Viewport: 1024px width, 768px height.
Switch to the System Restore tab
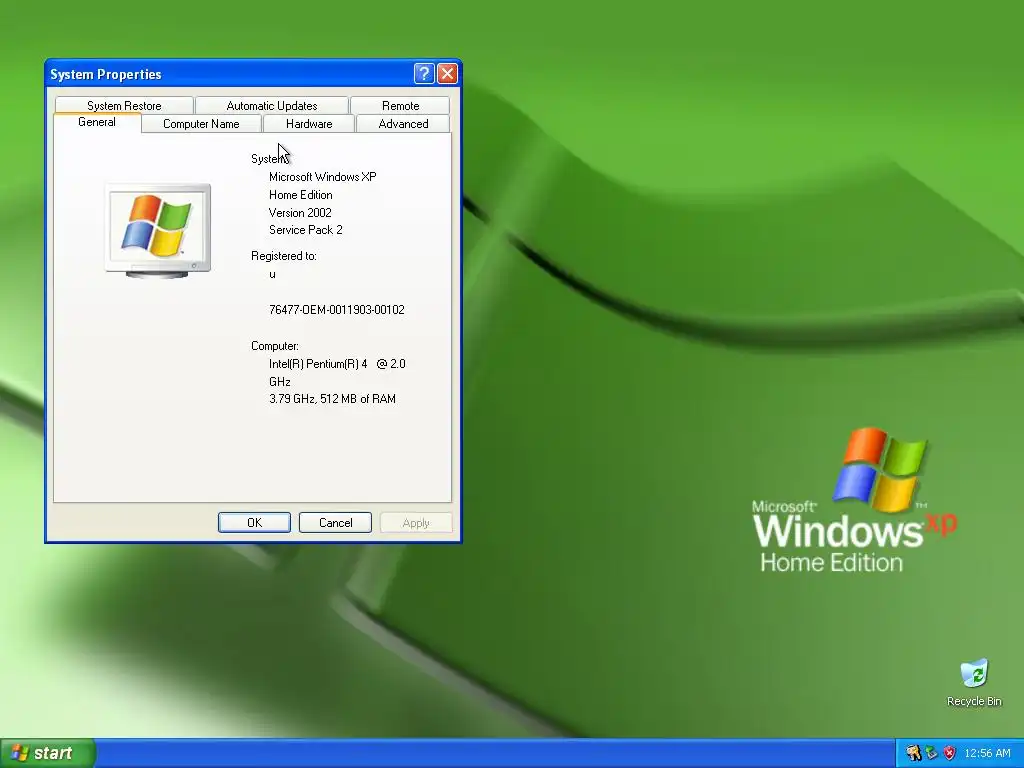point(124,106)
